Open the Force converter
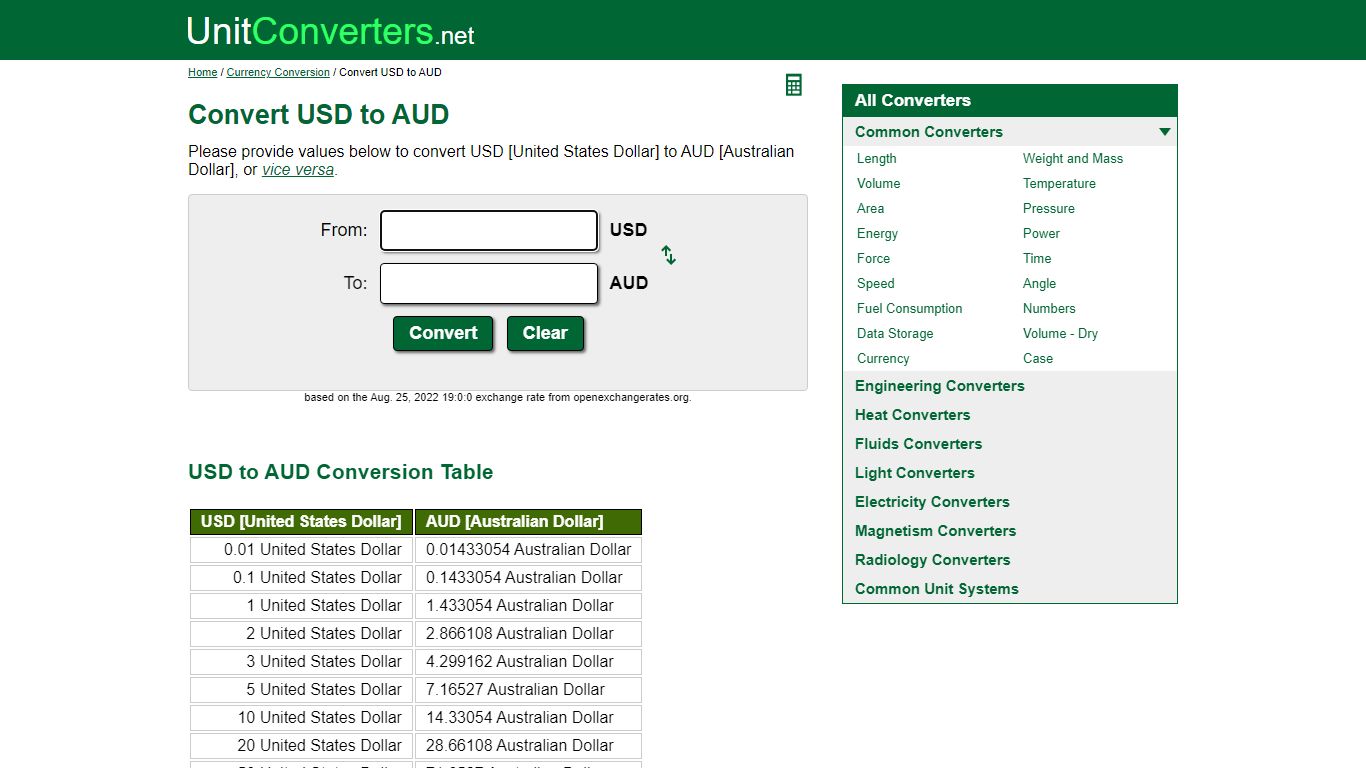Image resolution: width=1366 pixels, height=768 pixels. pos(873,258)
